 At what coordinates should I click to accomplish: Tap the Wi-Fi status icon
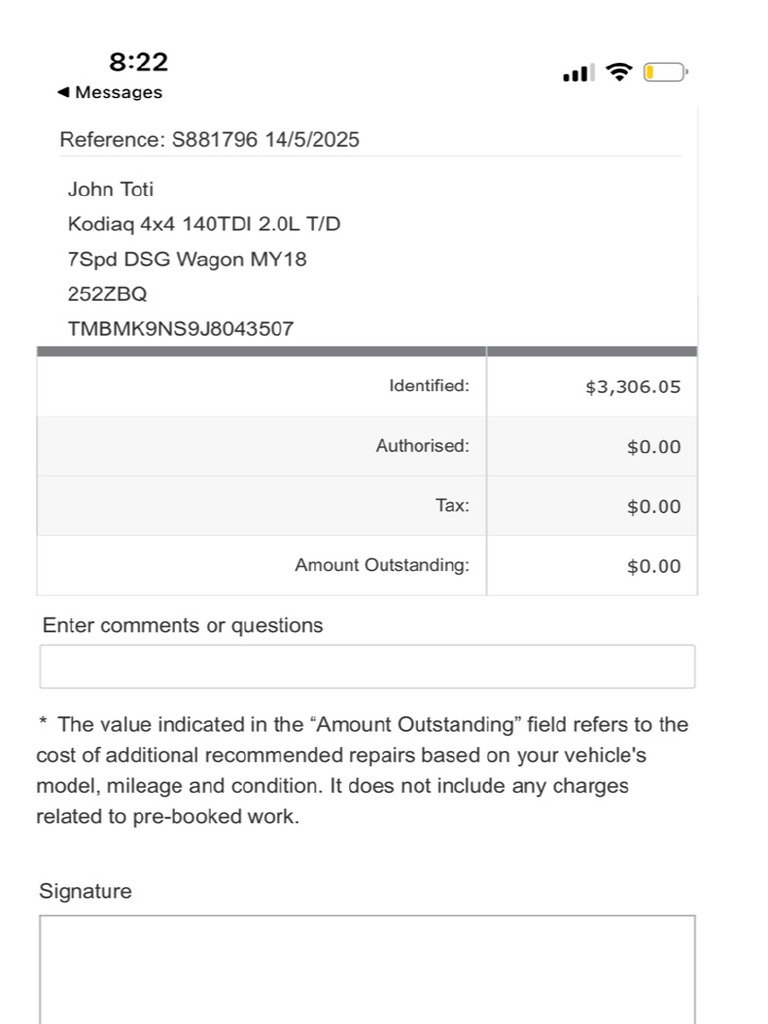pyautogui.click(x=618, y=72)
